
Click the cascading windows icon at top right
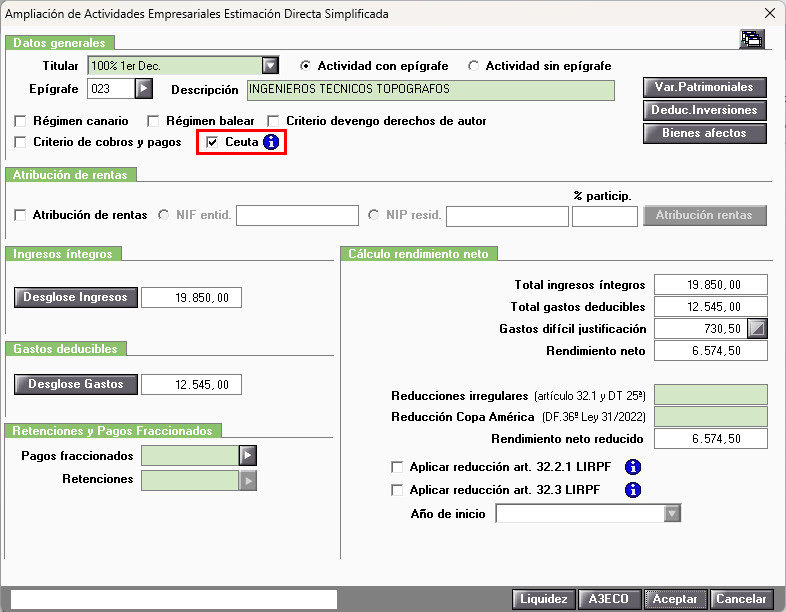[x=752, y=39]
